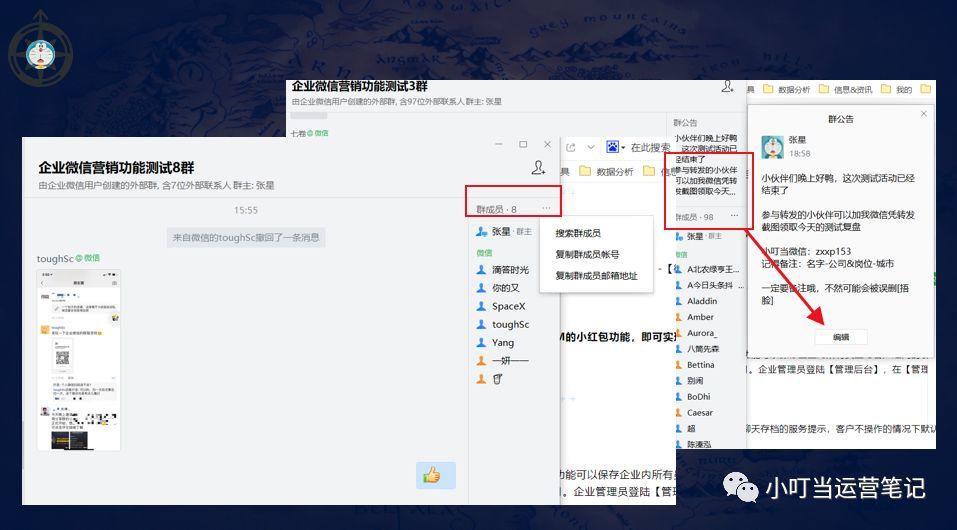Viewport: 957px width, 530px height.
Task: Choose 复制群成员邮箱地址 from the context menu
Action: pyautogui.click(x=596, y=275)
